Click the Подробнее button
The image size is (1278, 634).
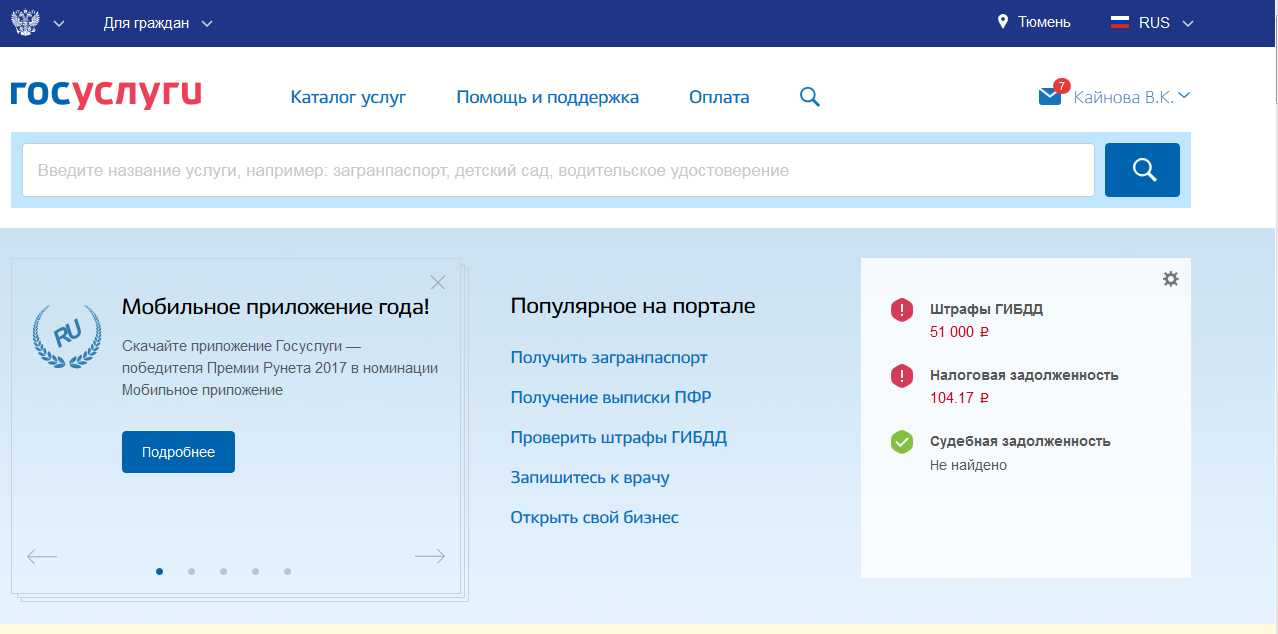pos(178,452)
